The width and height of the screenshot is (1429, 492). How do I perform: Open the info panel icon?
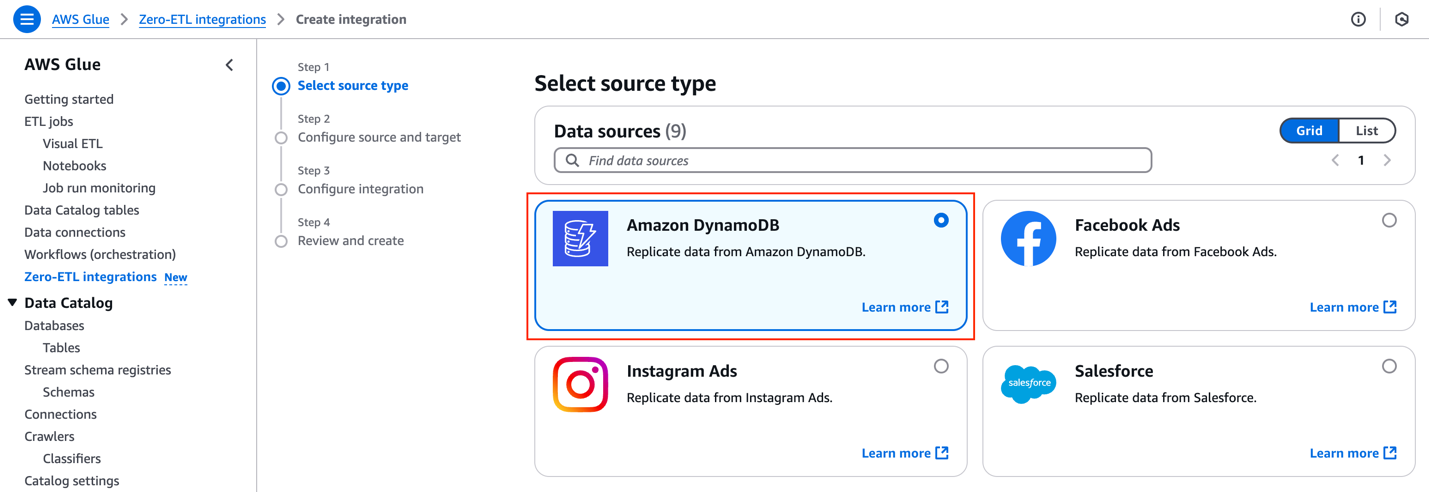click(x=1358, y=19)
